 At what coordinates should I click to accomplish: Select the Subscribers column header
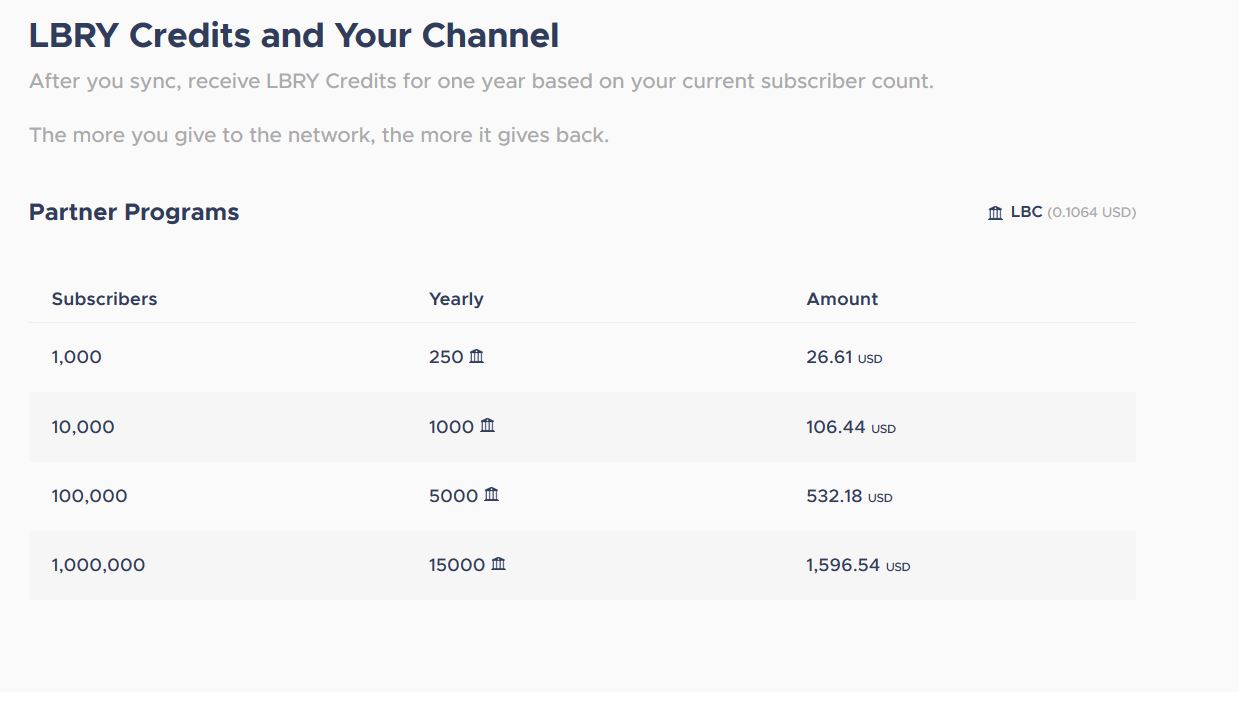pos(104,299)
